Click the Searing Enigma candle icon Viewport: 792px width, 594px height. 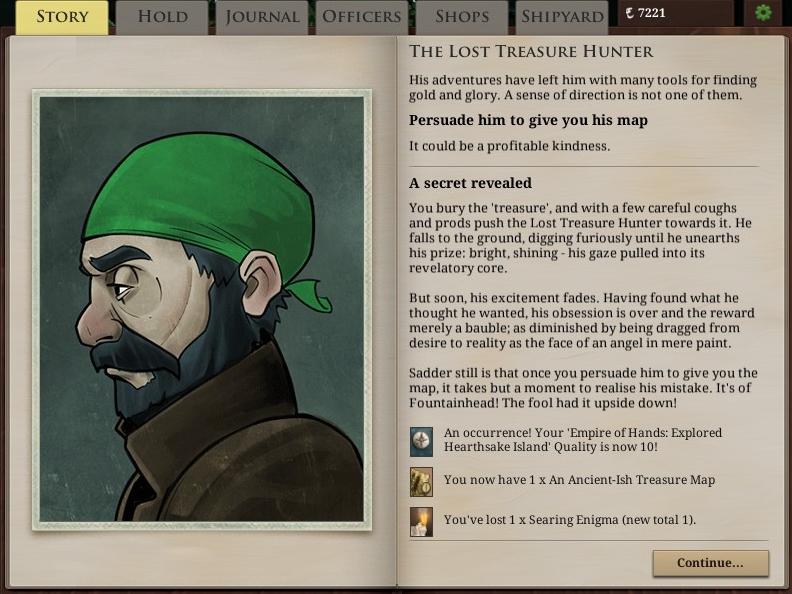tap(421, 522)
